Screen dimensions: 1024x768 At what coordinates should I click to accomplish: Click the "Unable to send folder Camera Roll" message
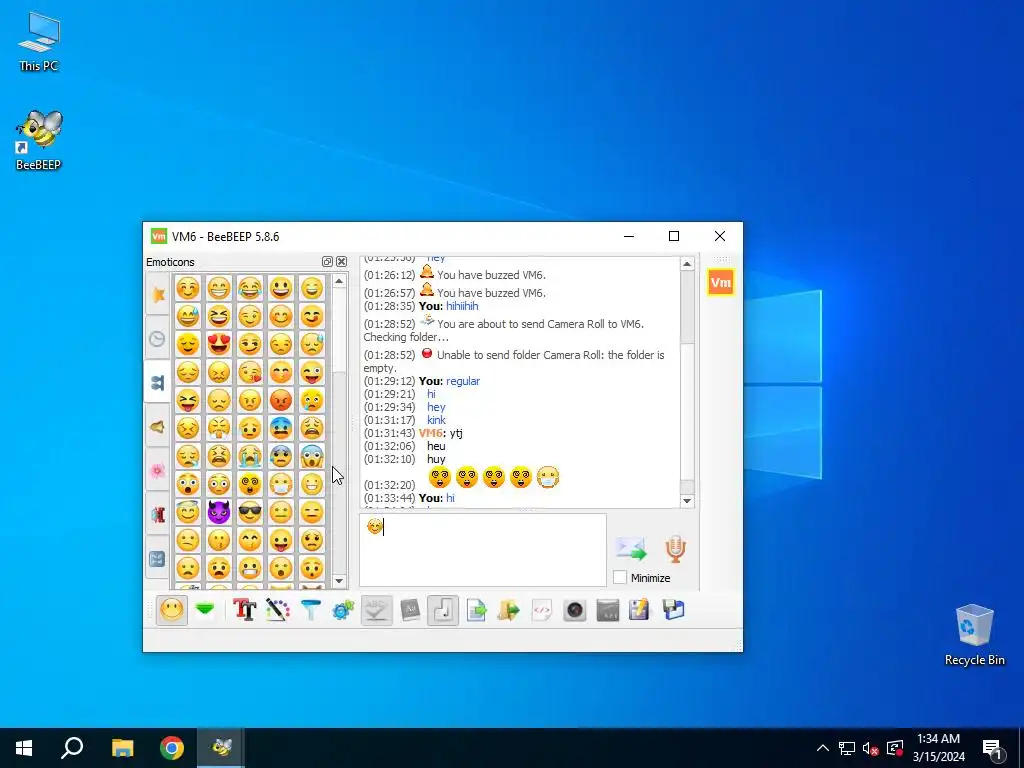pos(514,361)
